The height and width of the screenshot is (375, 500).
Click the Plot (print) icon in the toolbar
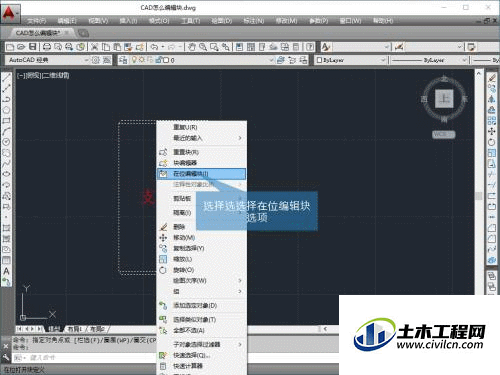coord(47,47)
